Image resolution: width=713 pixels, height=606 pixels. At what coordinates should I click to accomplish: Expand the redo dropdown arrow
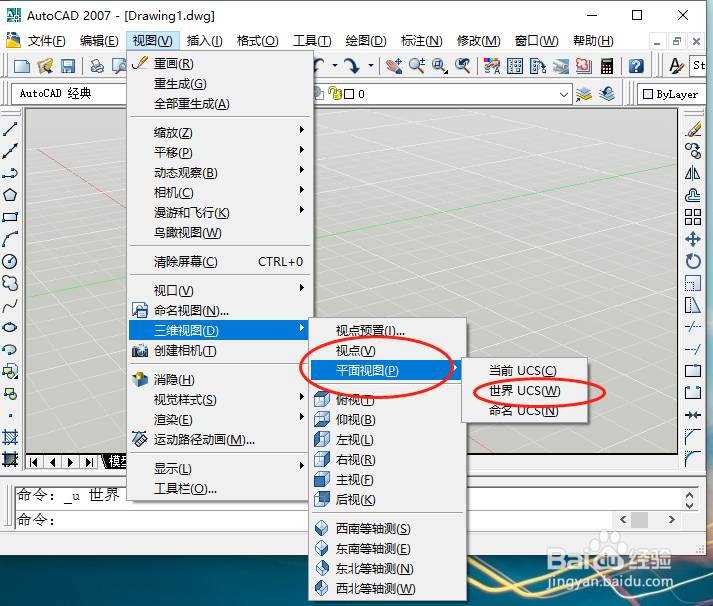coord(371,66)
